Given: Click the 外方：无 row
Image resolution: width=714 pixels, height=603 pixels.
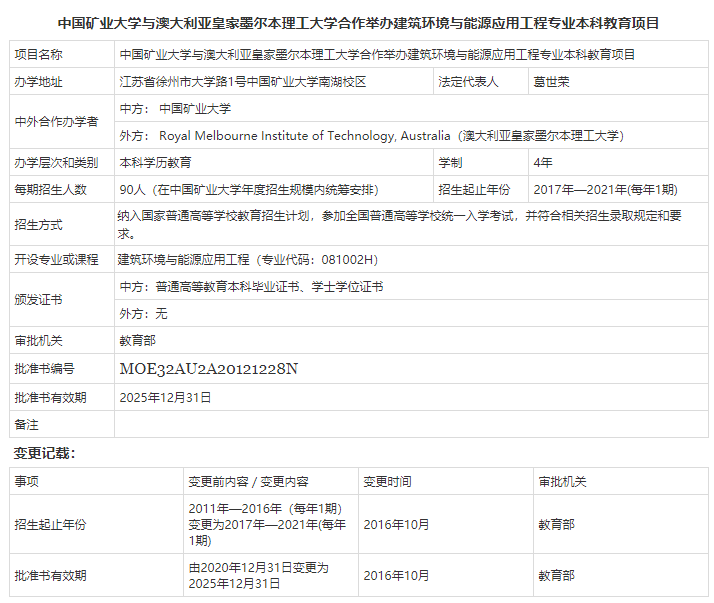Looking at the screenshot, I should (411, 313).
